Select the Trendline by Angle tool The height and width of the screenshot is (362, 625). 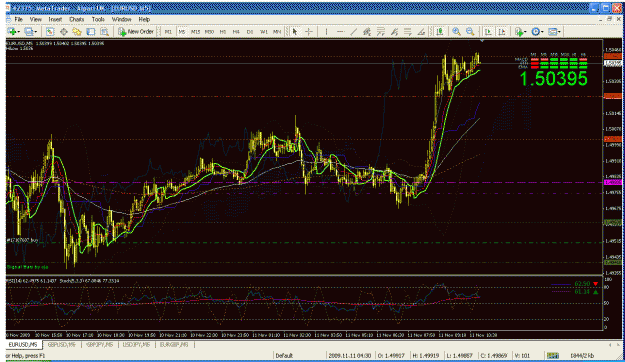click(x=421, y=31)
